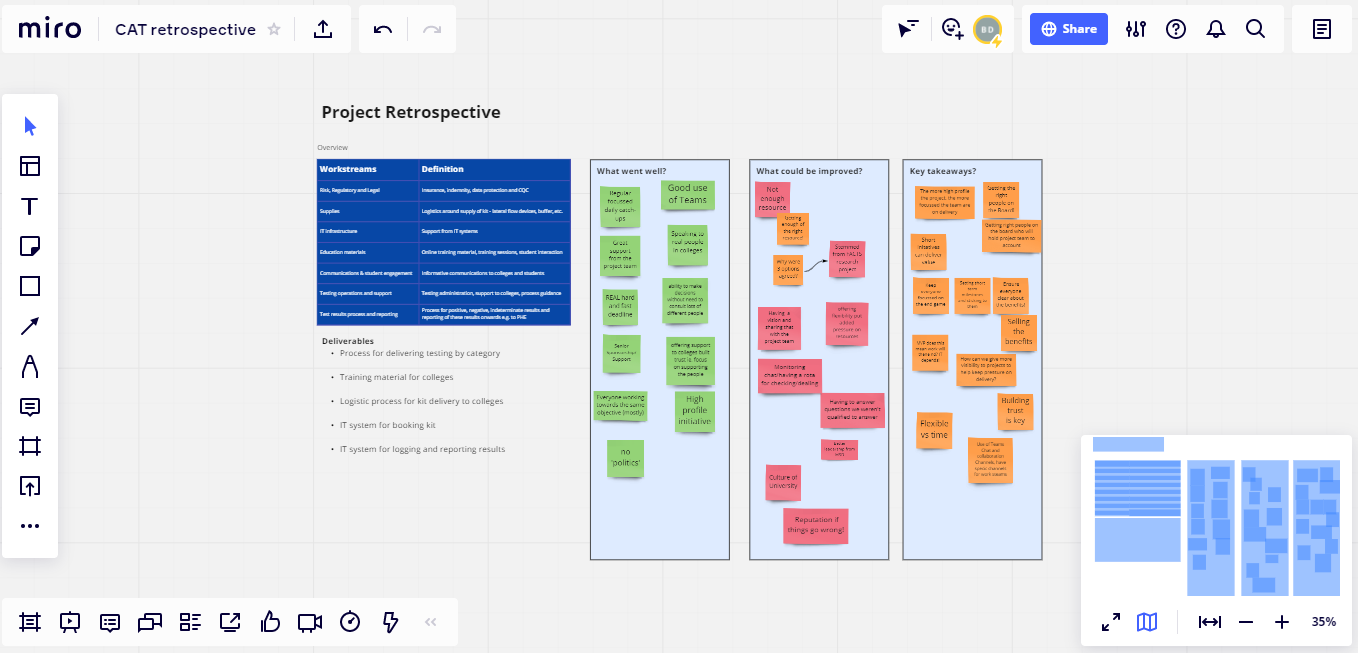
Task: Select the Frame tool in left toolbar
Action: [30, 446]
